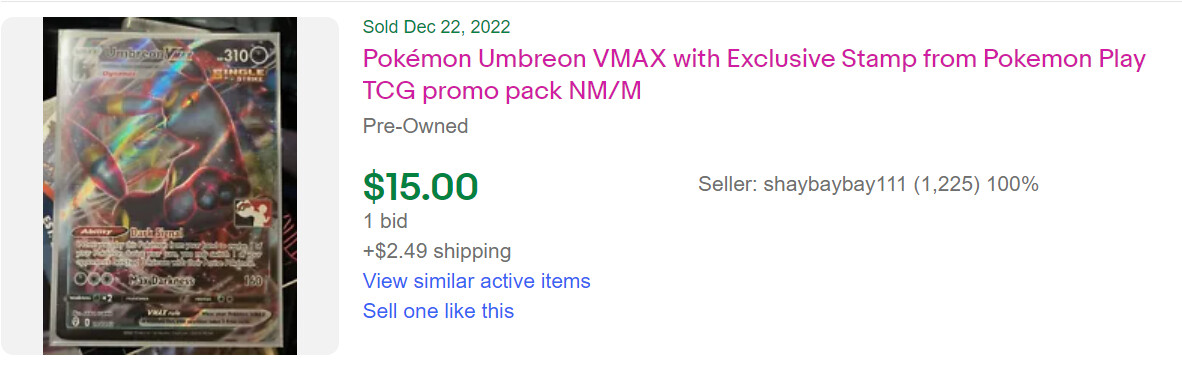Click the Sold Dec 22, 2022 label
Screen dimensions: 1182x384
436,27
